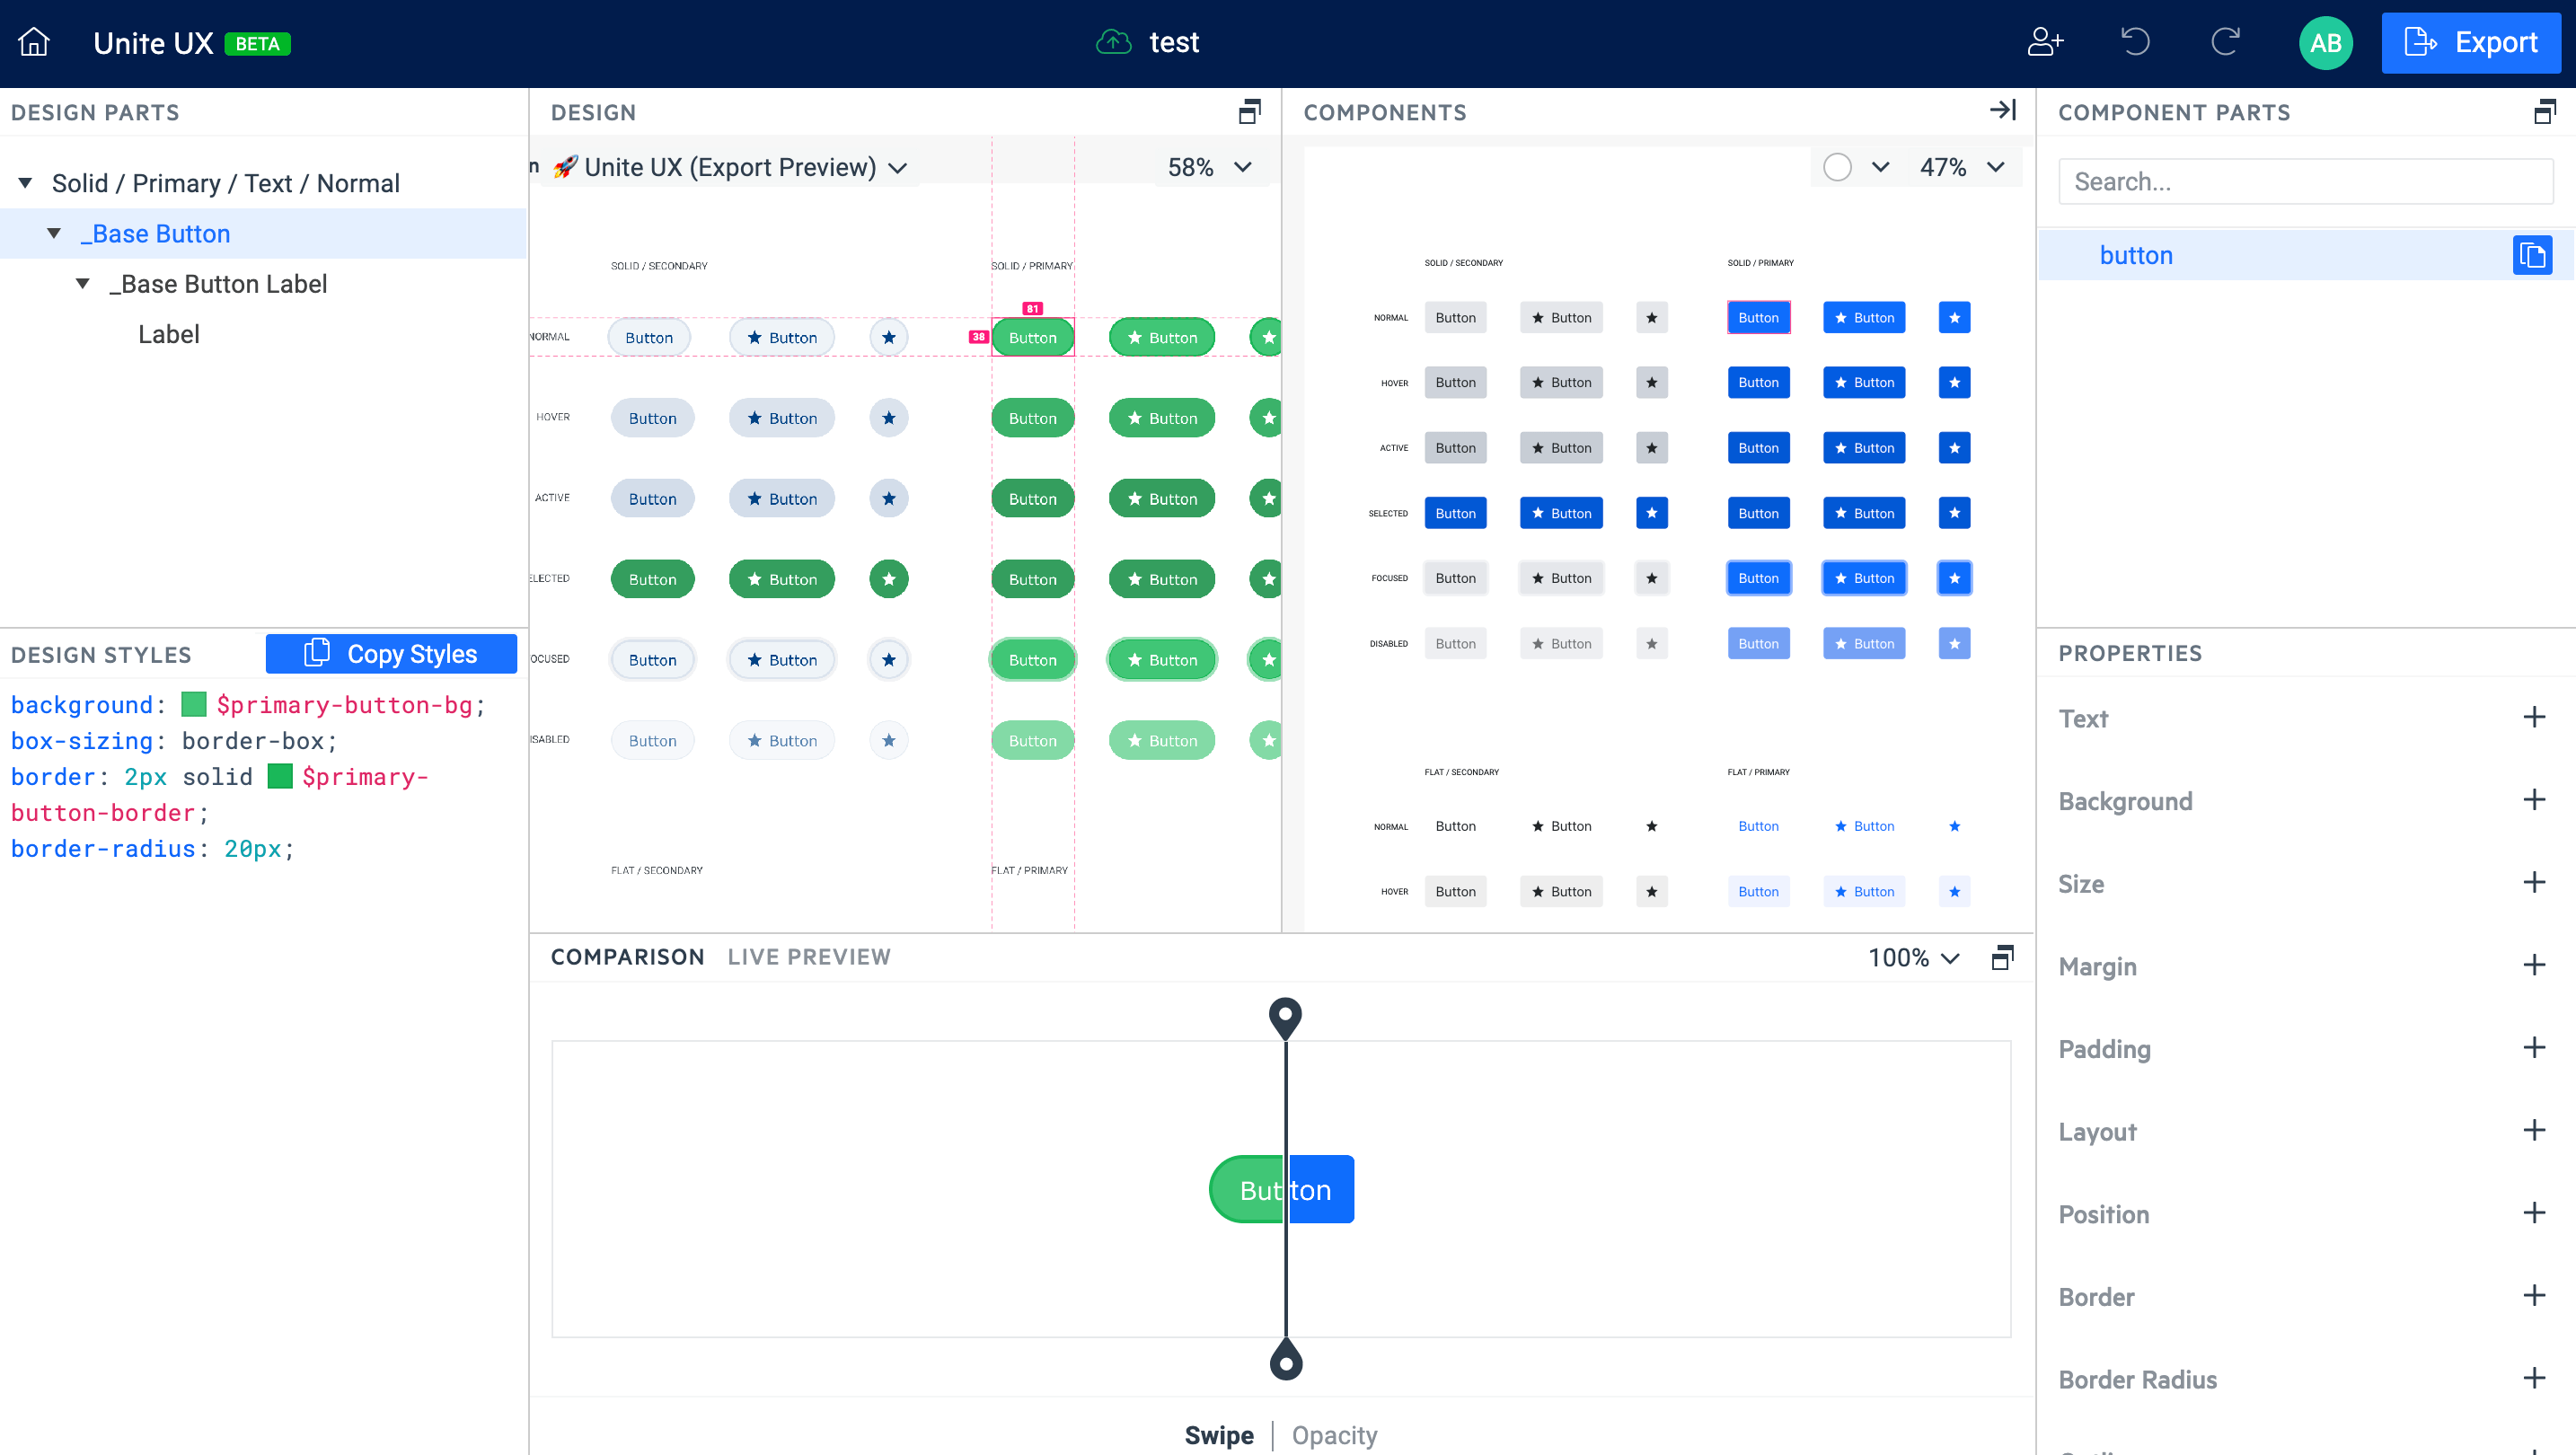
Task: Add a Text property
Action: click(x=2534, y=717)
